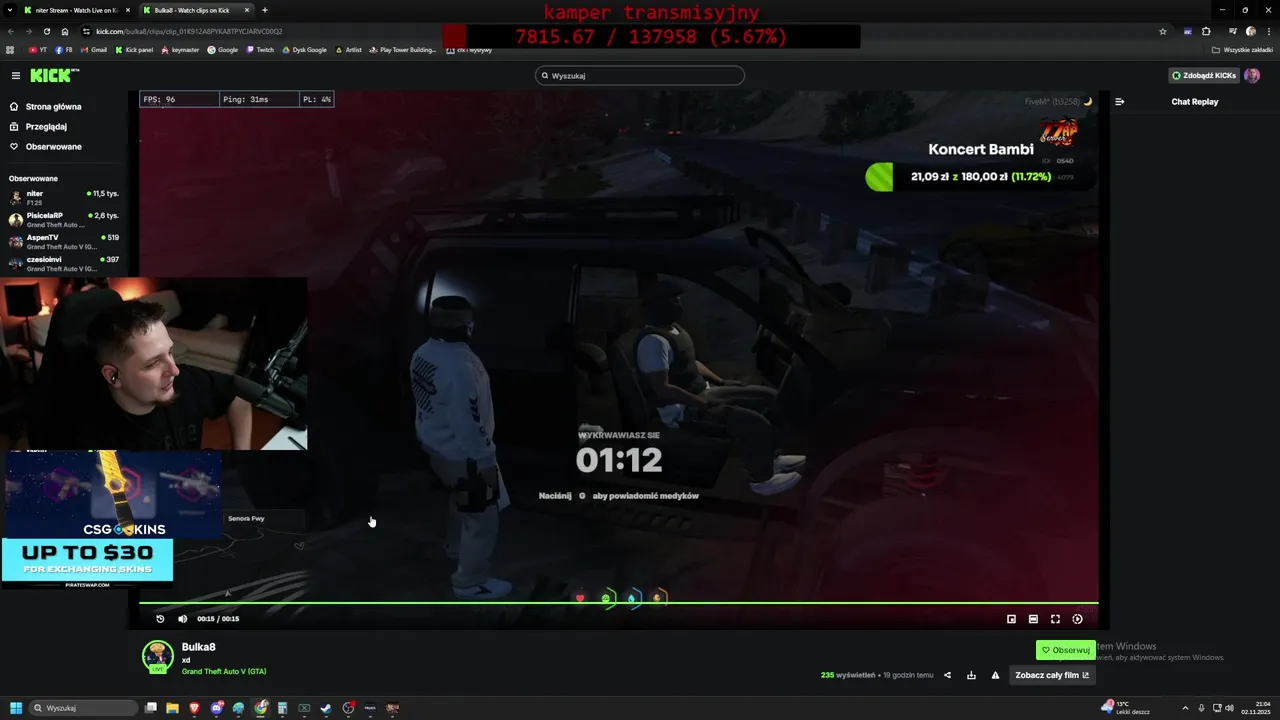Viewport: 1280px width, 720px height.
Task: Open the Windows Start menu
Action: click(x=16, y=708)
